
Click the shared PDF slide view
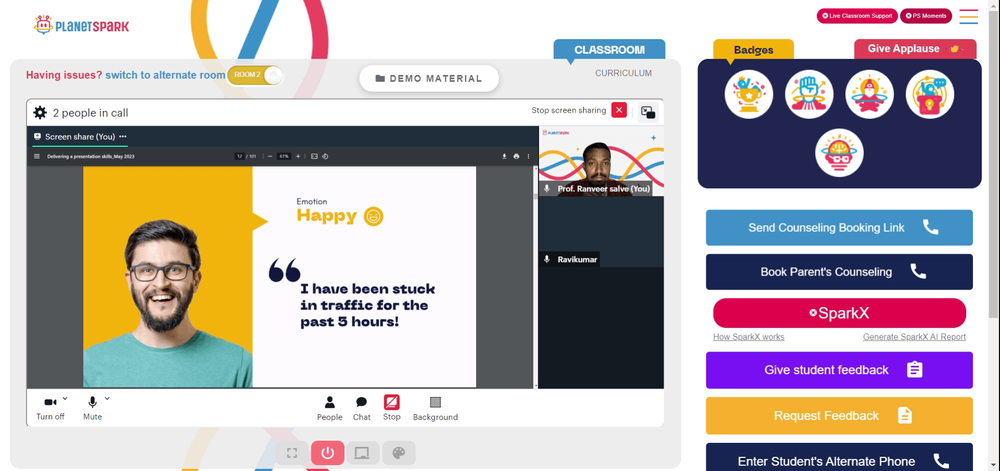(279, 277)
